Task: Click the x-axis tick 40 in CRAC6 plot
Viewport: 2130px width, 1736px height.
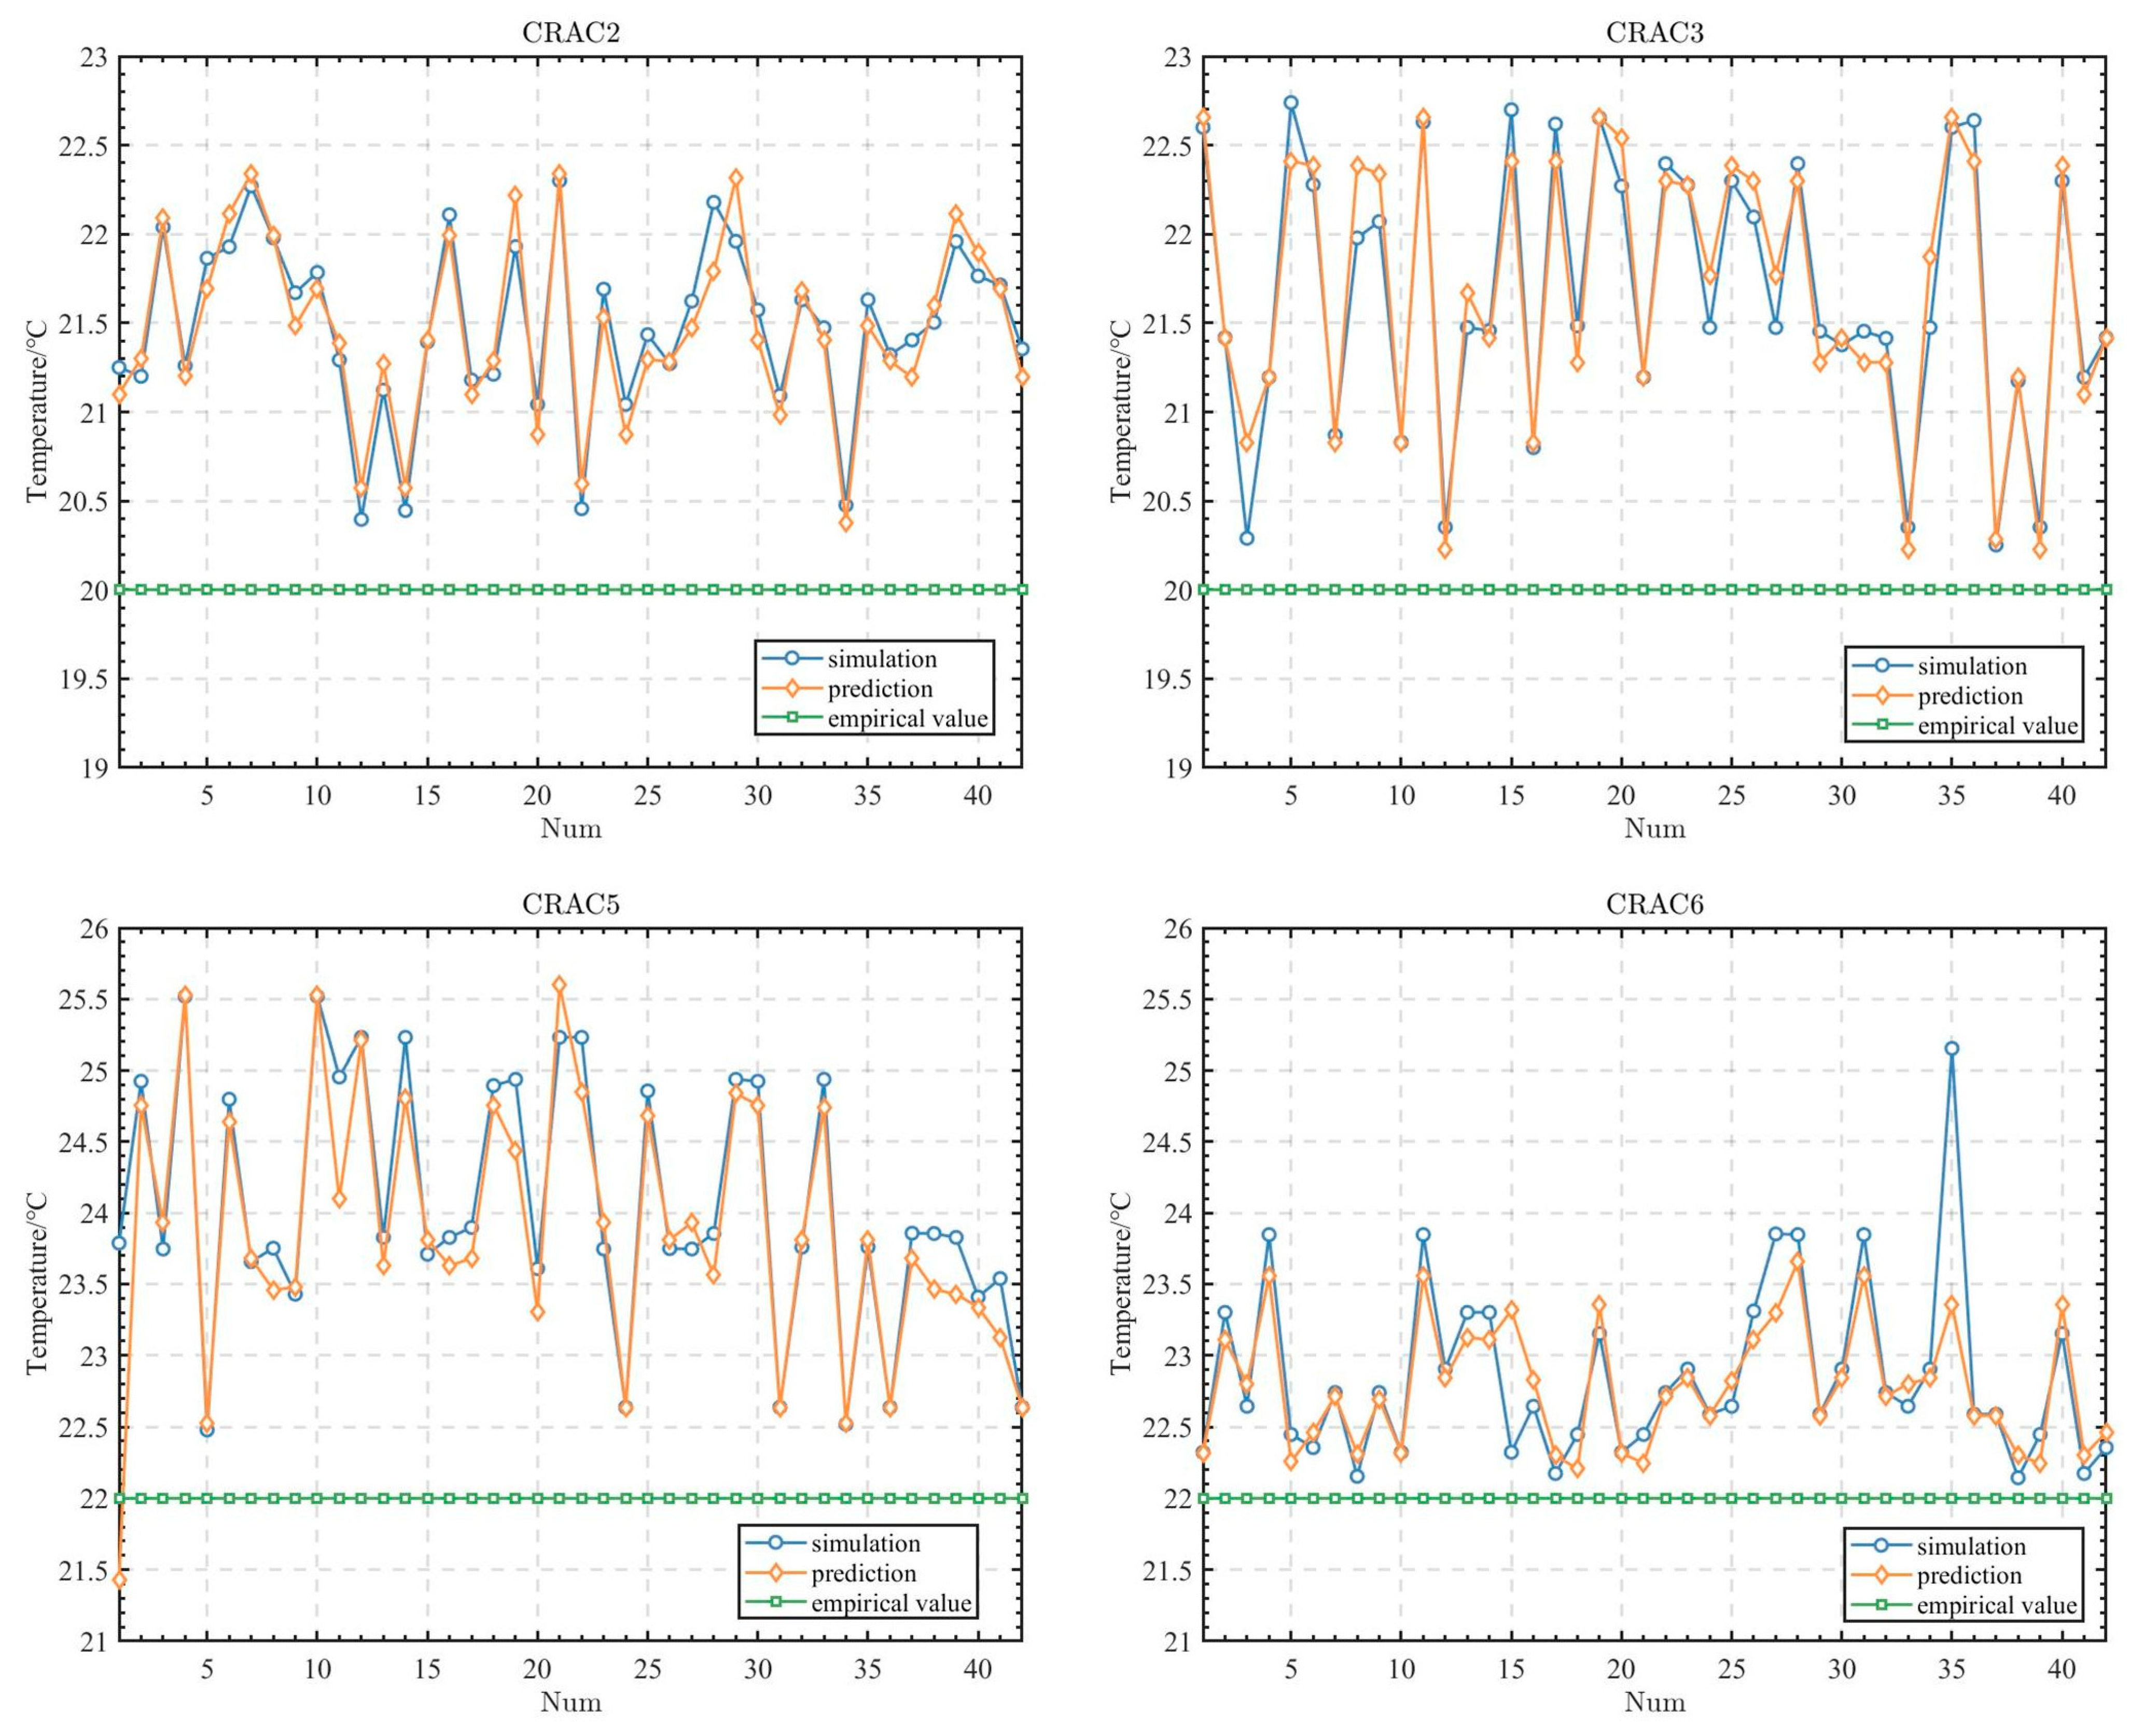Action: (2061, 1669)
